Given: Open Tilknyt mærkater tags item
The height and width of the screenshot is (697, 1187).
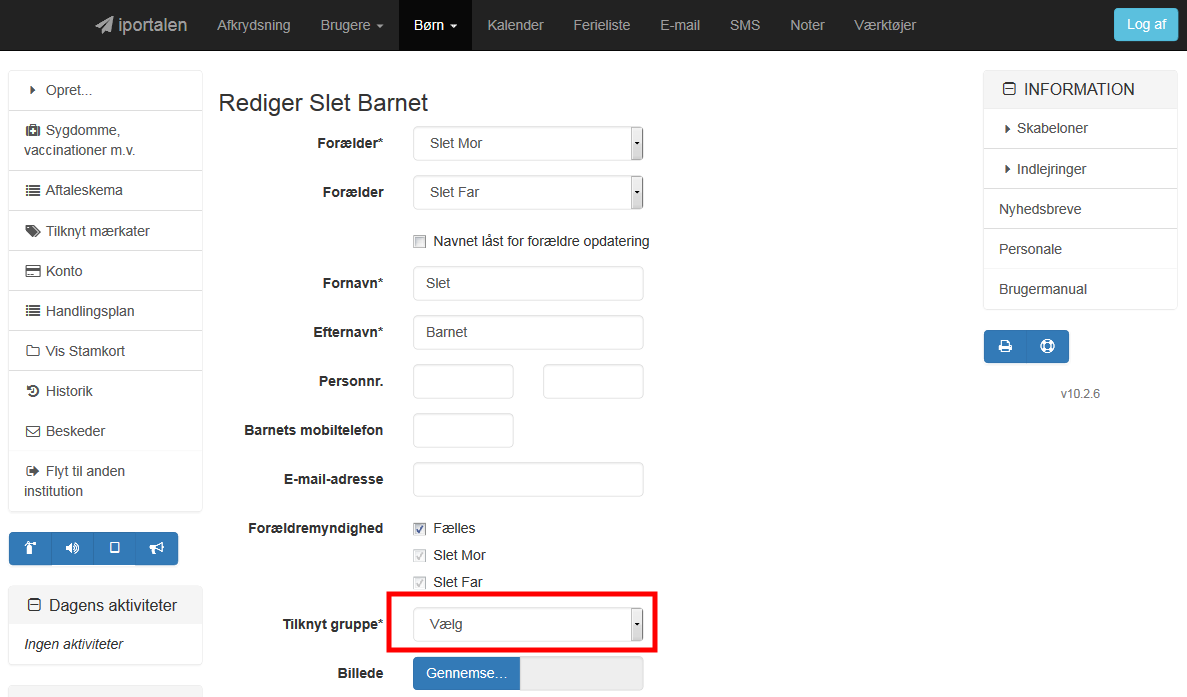Looking at the screenshot, I should pos(105,231).
